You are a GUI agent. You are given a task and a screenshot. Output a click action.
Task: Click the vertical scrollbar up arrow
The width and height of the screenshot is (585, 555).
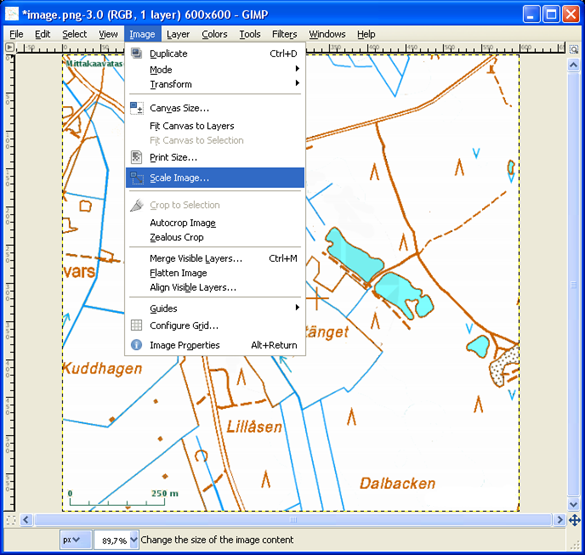tap(574, 65)
